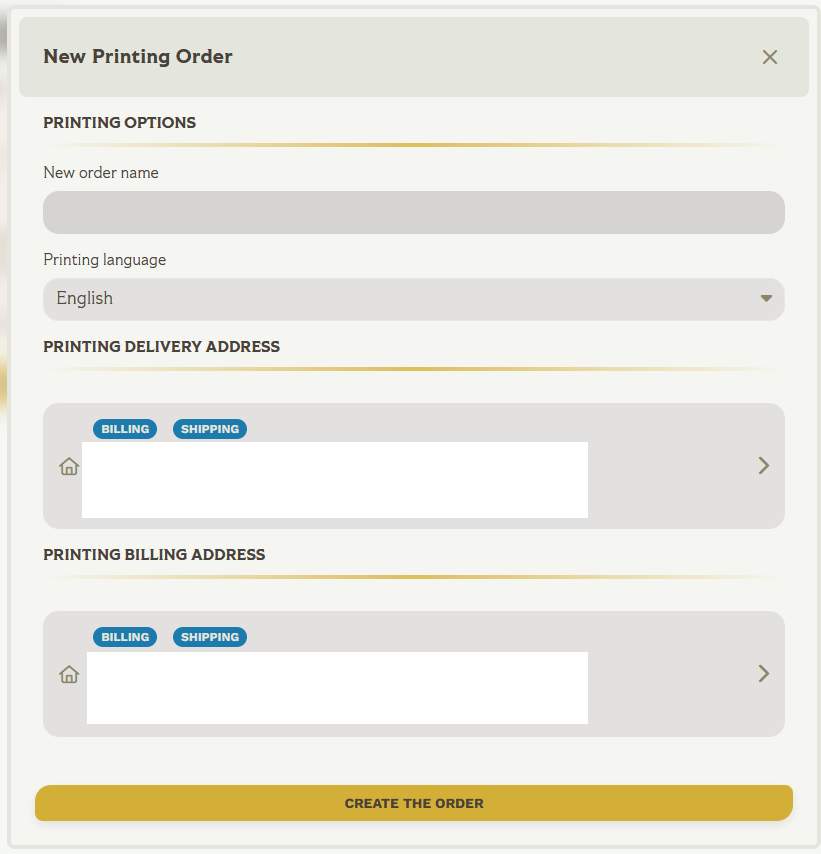The image size is (821, 854).
Task: Select the billing address details area
Action: tap(337, 688)
